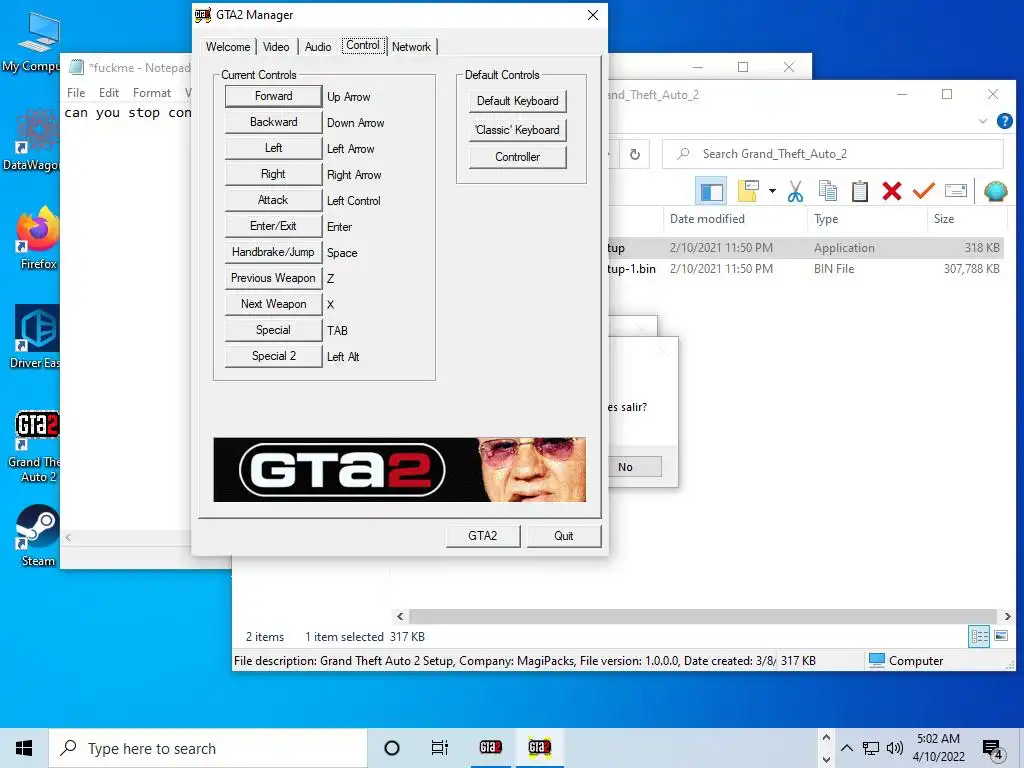Expand the Explorer ribbon chevron
Screen dimensions: 1024x768
point(983,121)
